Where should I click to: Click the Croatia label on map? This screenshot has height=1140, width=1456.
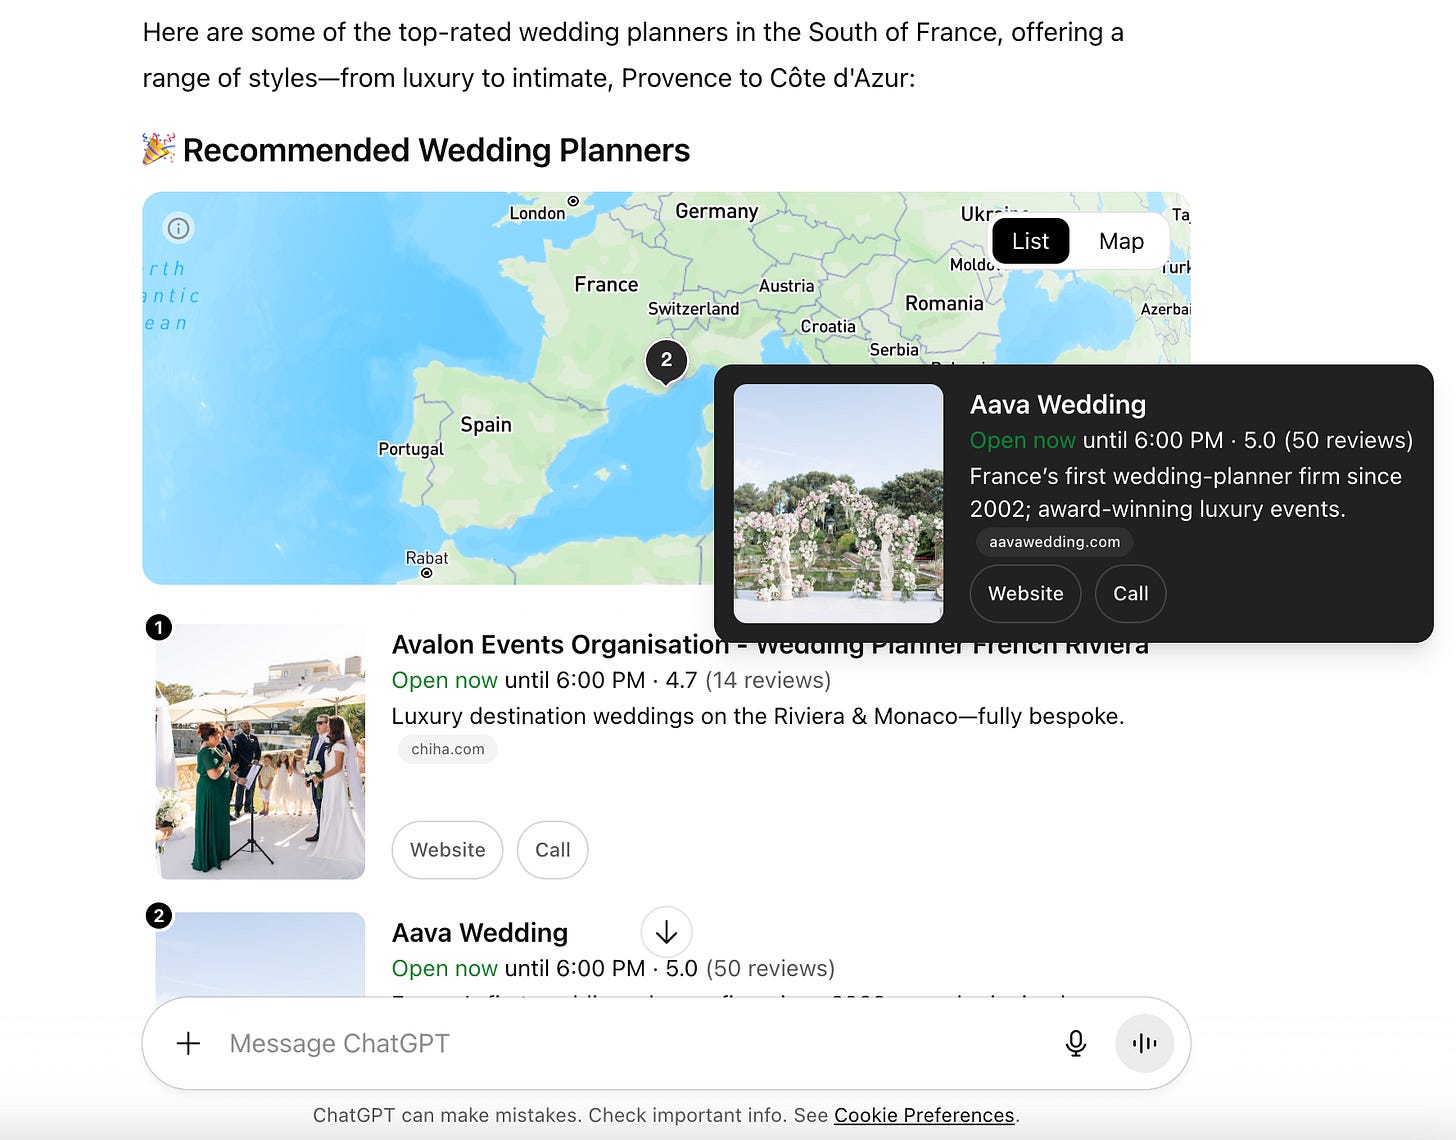pos(828,327)
